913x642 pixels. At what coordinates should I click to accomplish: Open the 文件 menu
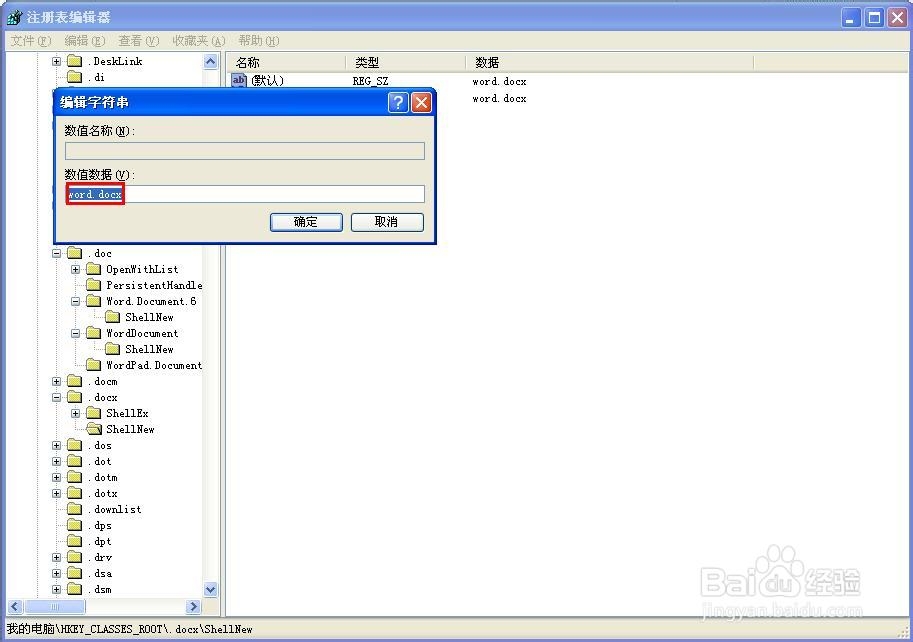(x=28, y=40)
